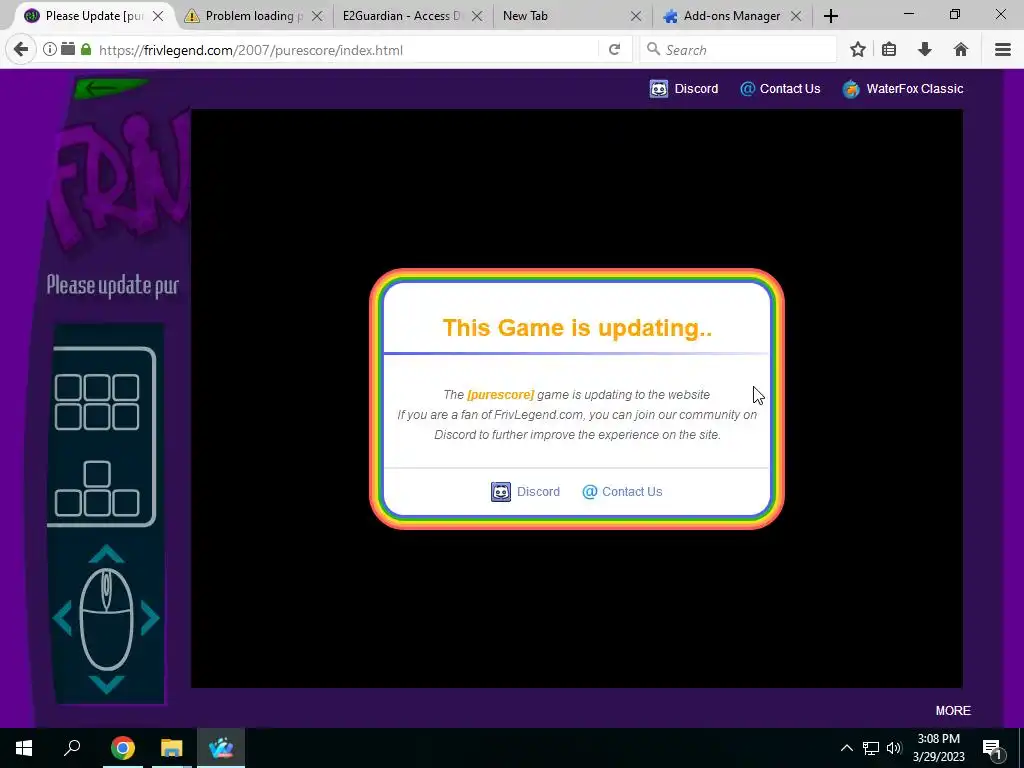Open the Contact Us link in top bar
This screenshot has height=768, width=1024.
(790, 89)
